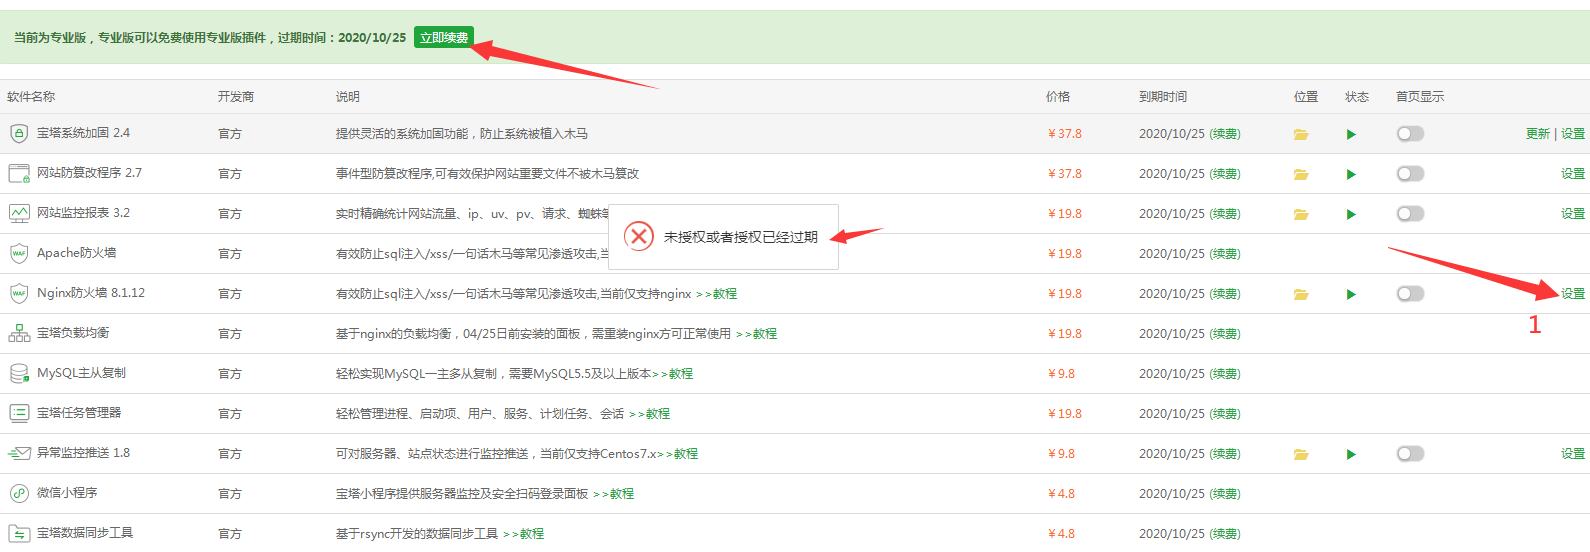Click the 软件名称 column header

point(31,97)
